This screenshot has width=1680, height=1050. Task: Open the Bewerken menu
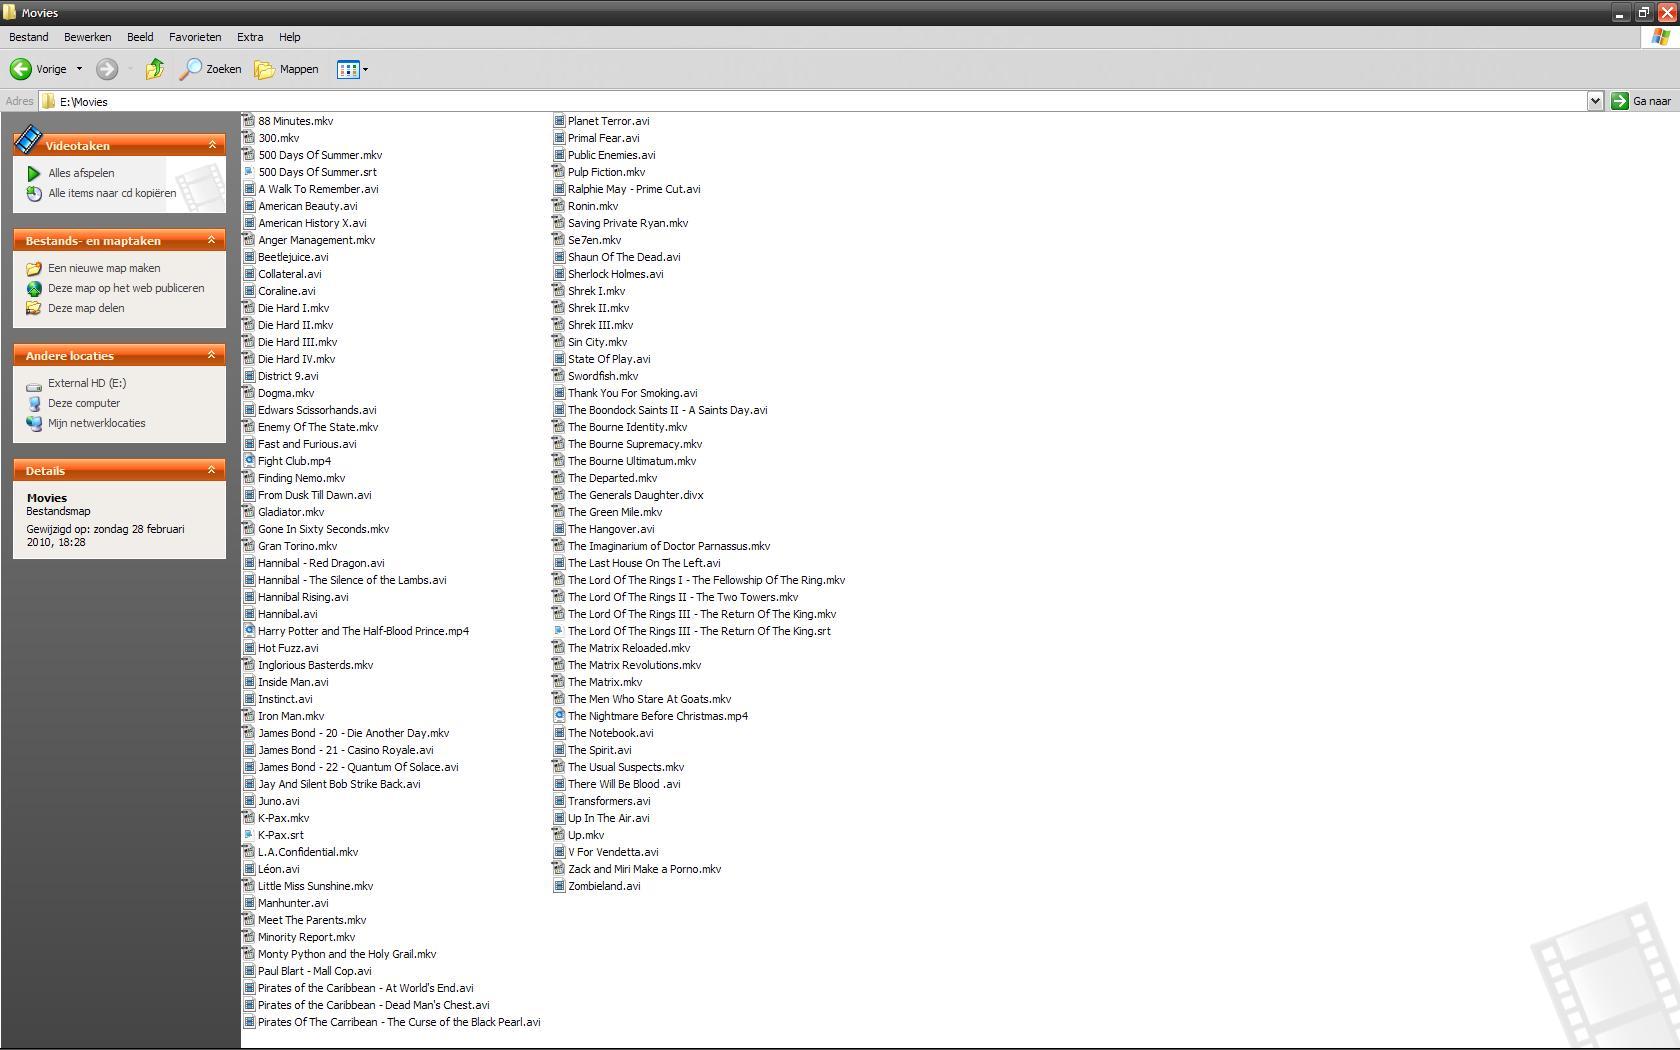(88, 37)
